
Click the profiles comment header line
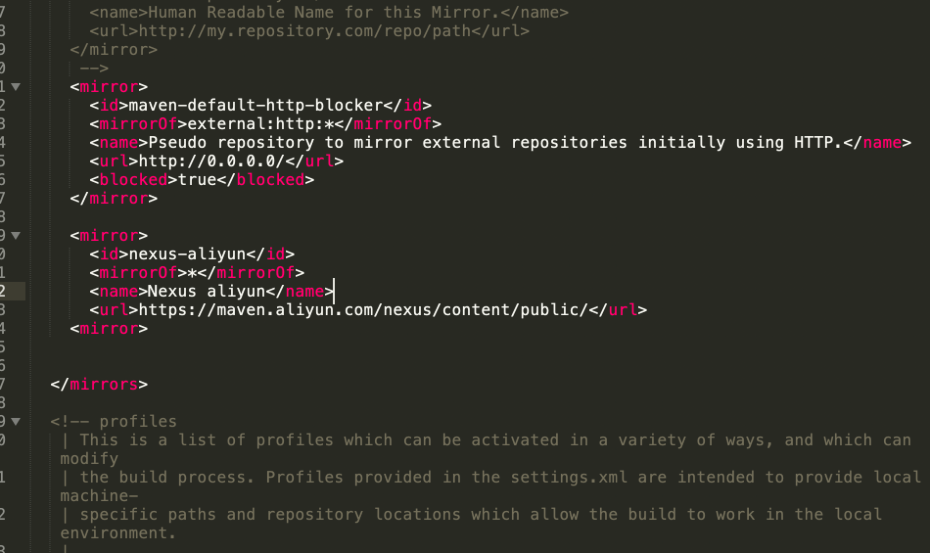pos(113,421)
